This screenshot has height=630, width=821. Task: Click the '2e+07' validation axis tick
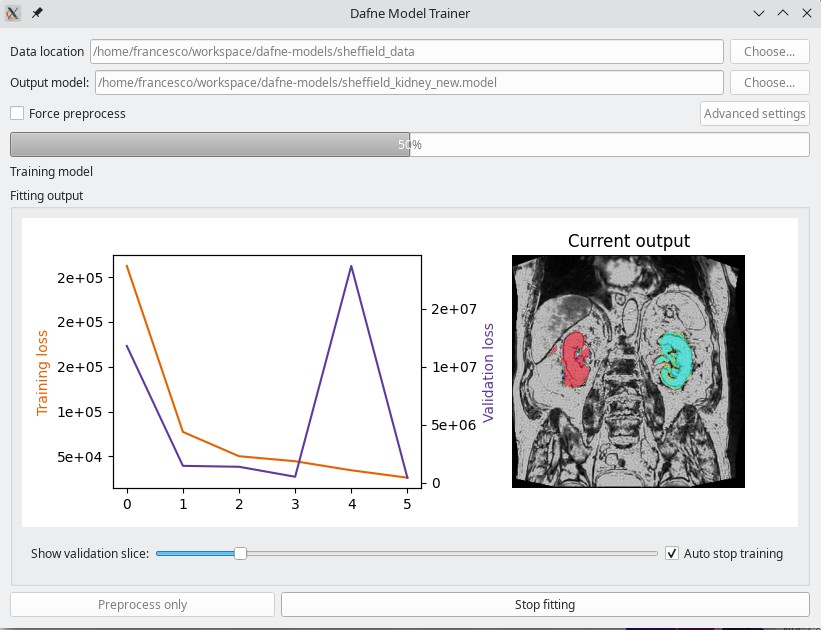(x=454, y=309)
